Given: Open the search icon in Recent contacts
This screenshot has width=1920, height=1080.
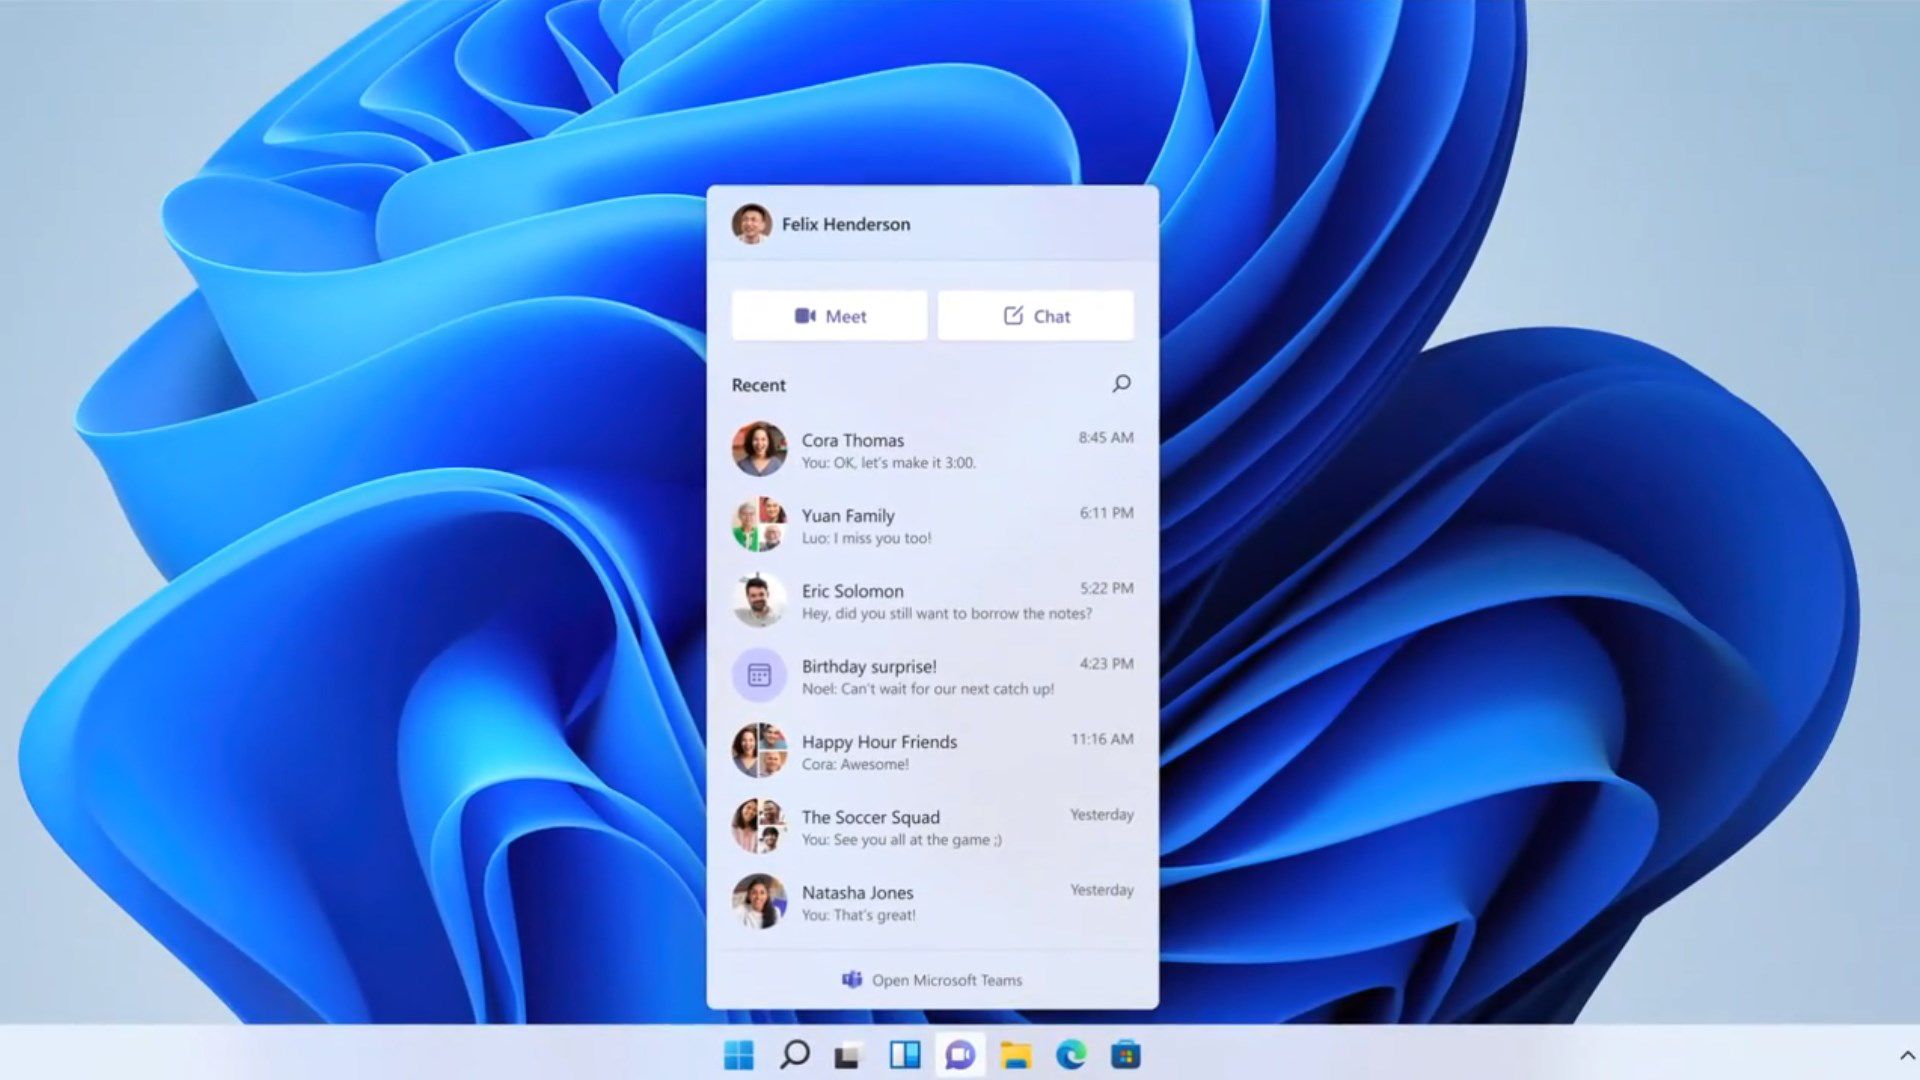Looking at the screenshot, I should tap(1122, 382).
